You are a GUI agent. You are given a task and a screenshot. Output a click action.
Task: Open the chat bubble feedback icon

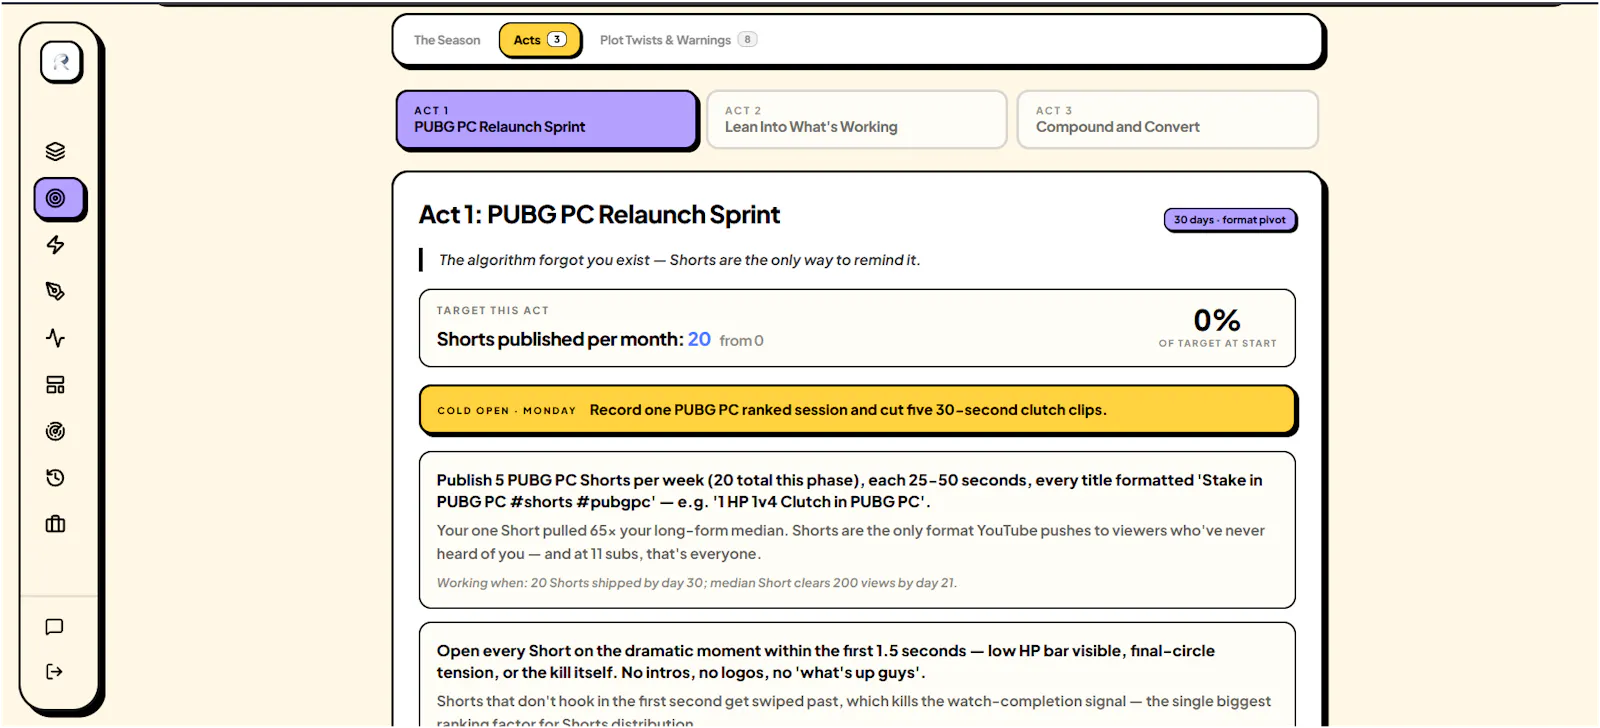pyautogui.click(x=55, y=627)
